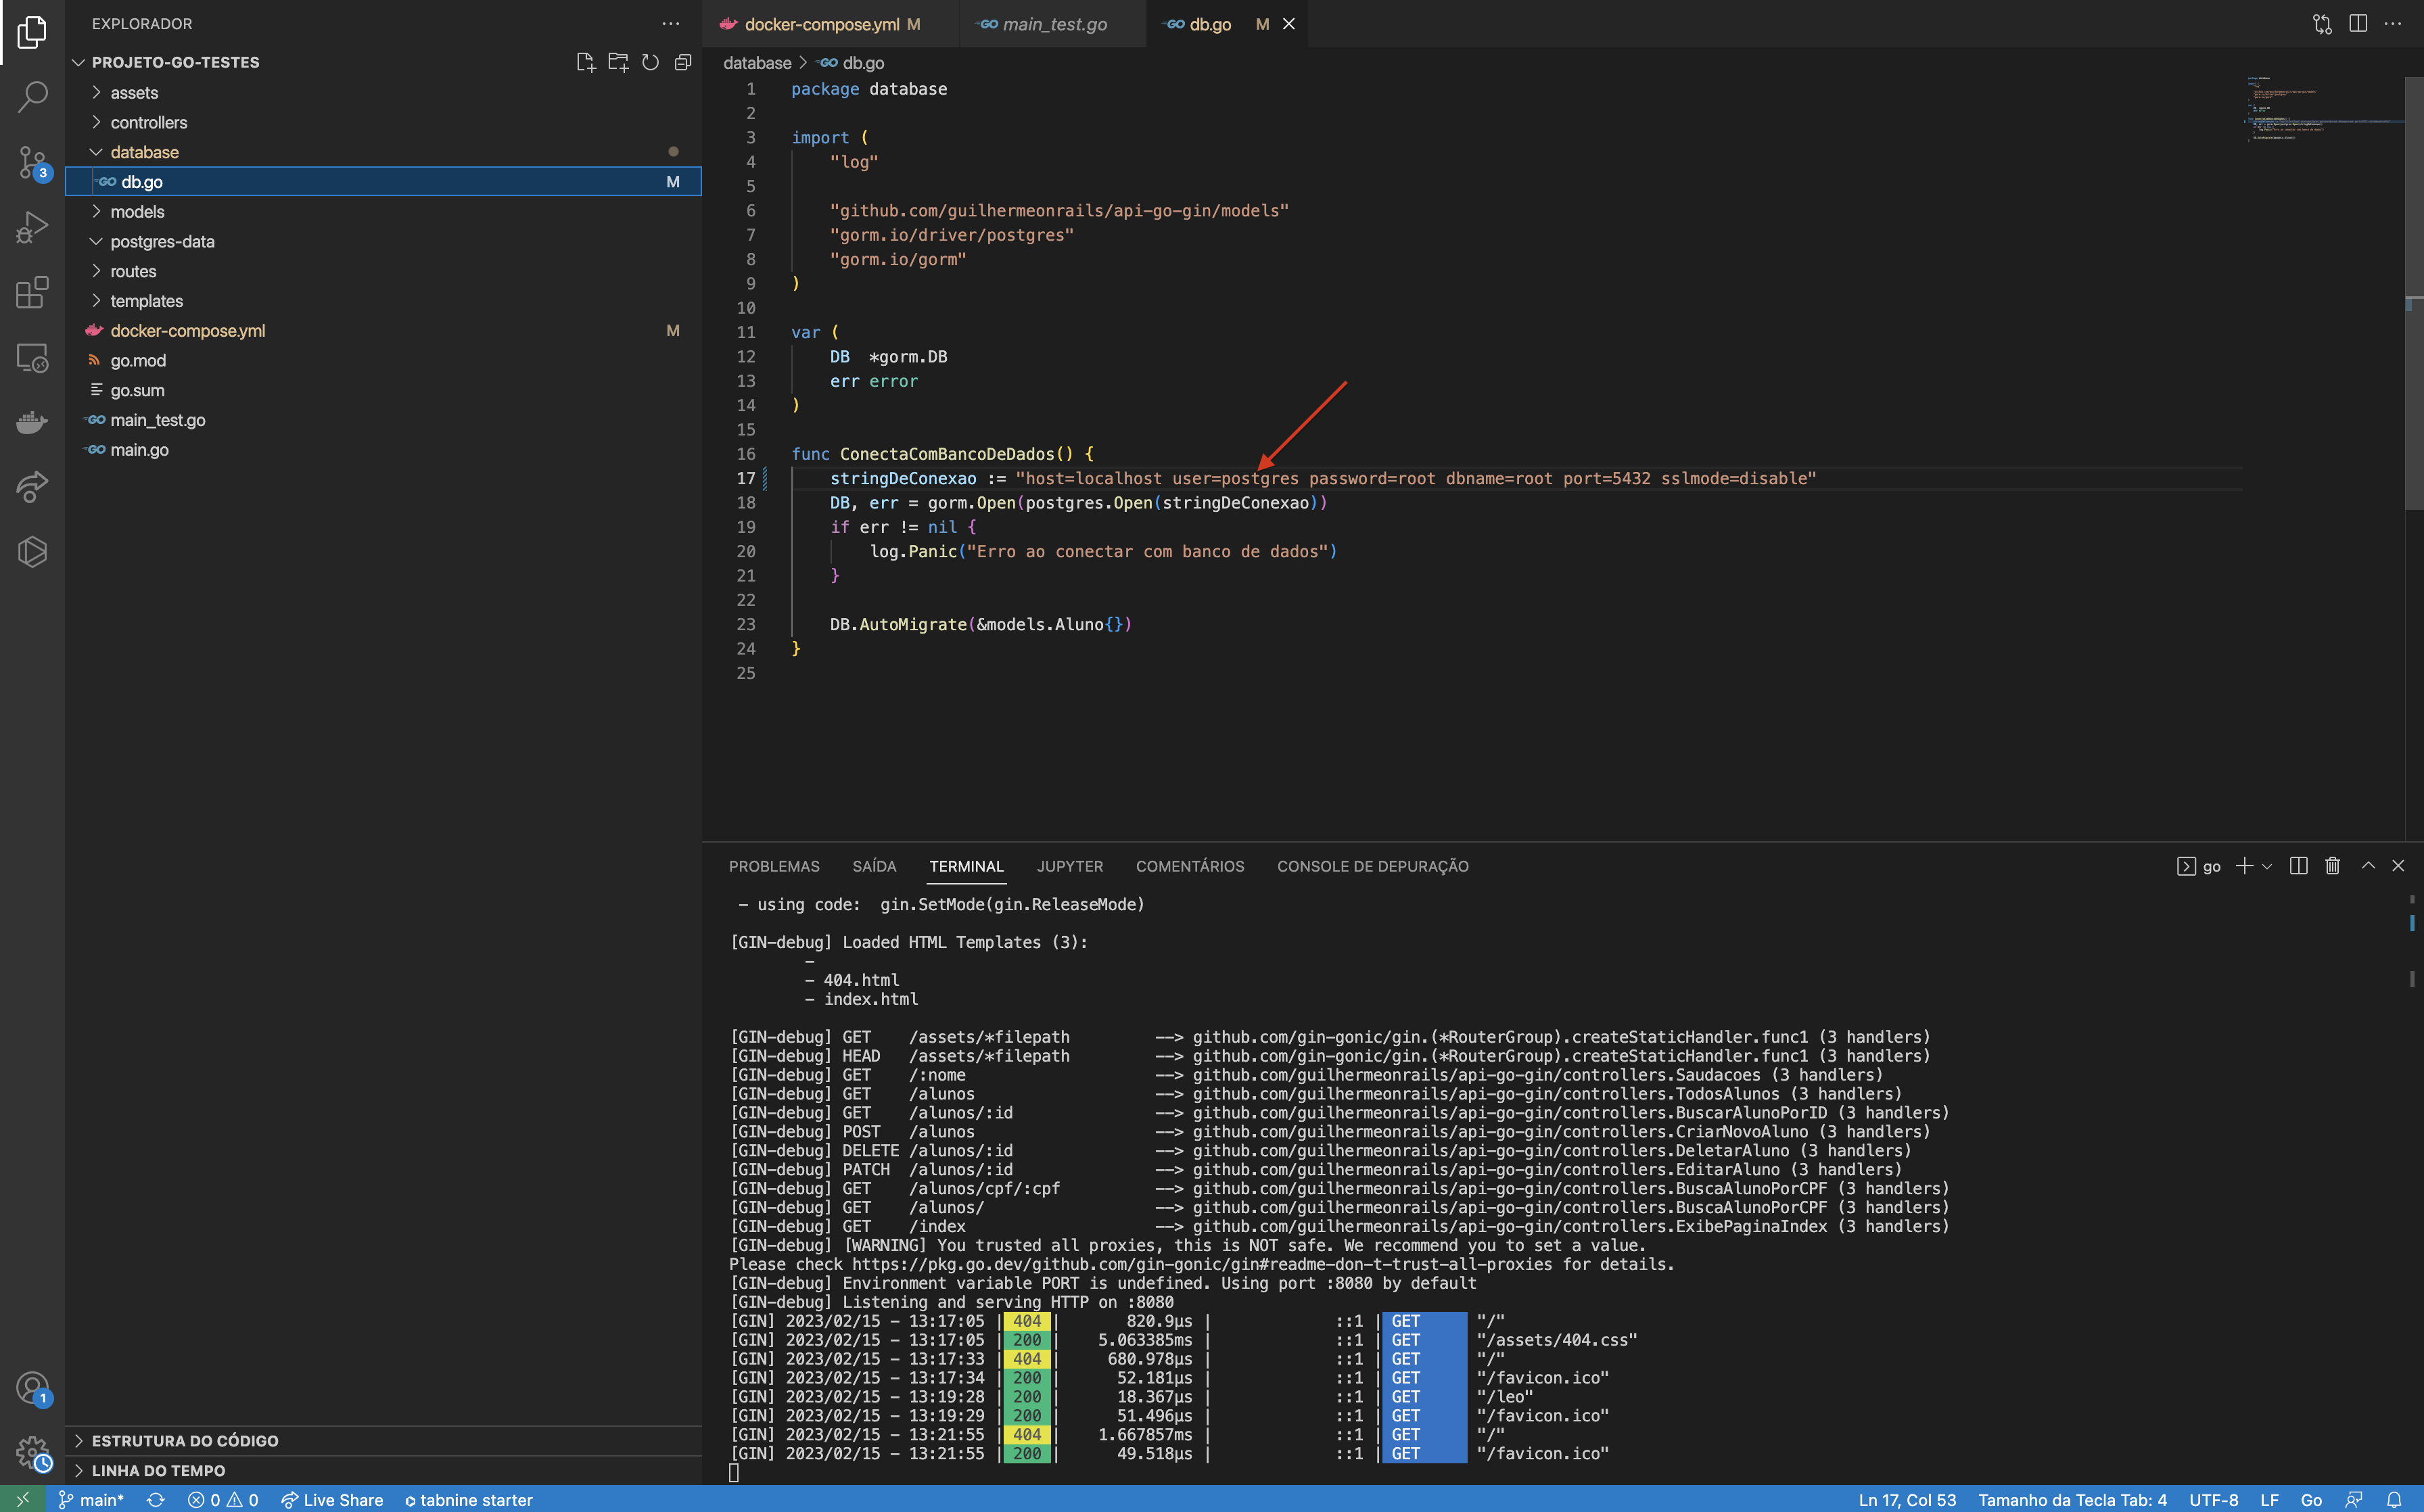Open go.sum file in explorer
The width and height of the screenshot is (2424, 1512).
(x=384, y=390)
